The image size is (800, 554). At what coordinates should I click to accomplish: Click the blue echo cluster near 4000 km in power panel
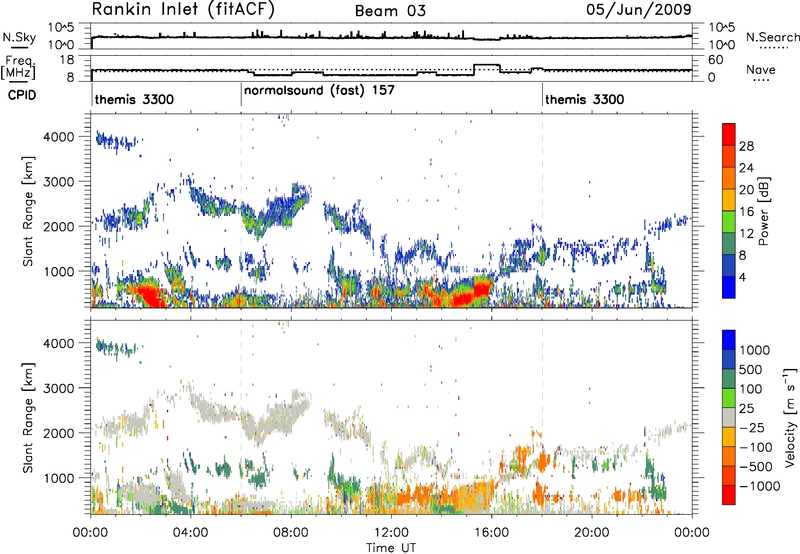click(x=116, y=141)
